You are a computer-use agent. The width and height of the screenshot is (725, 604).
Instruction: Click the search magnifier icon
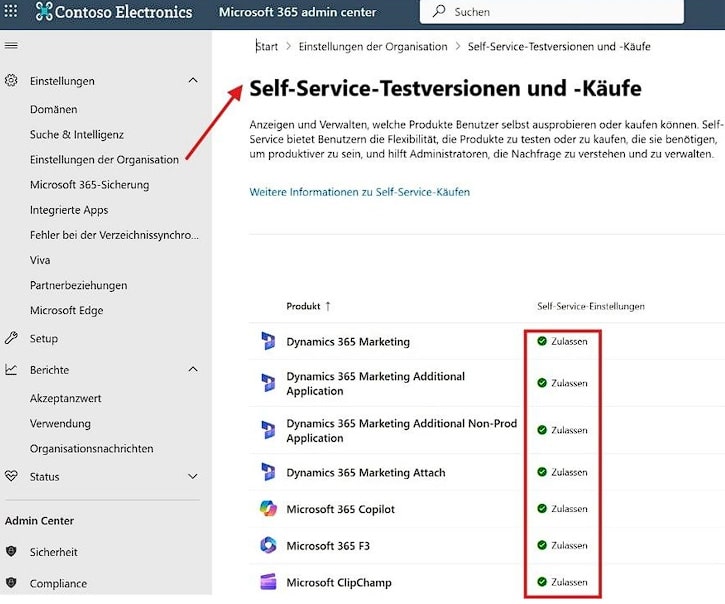[x=439, y=11]
